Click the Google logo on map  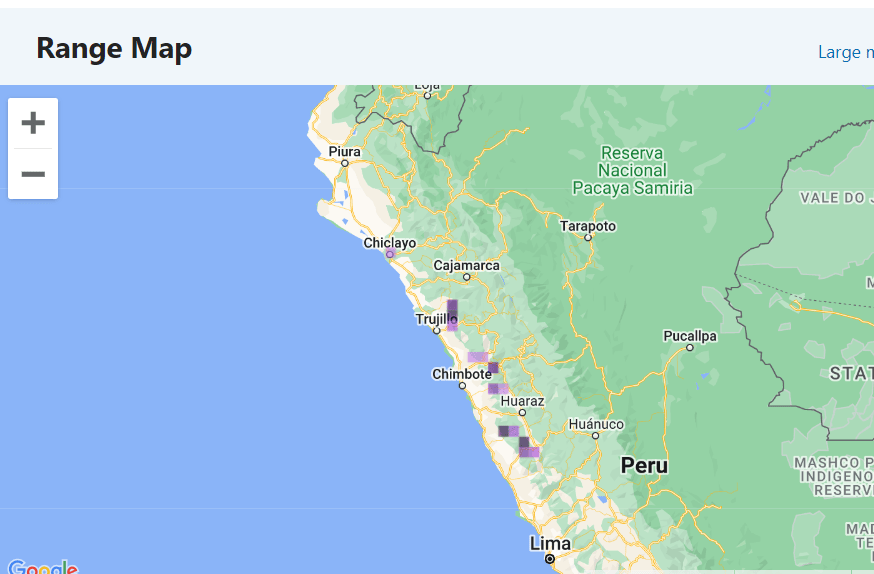pos(43,567)
